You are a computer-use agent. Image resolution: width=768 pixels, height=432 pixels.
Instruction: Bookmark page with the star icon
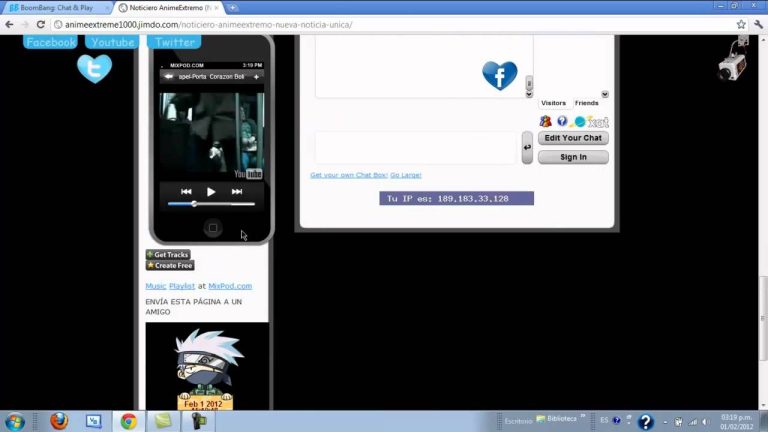coord(741,24)
